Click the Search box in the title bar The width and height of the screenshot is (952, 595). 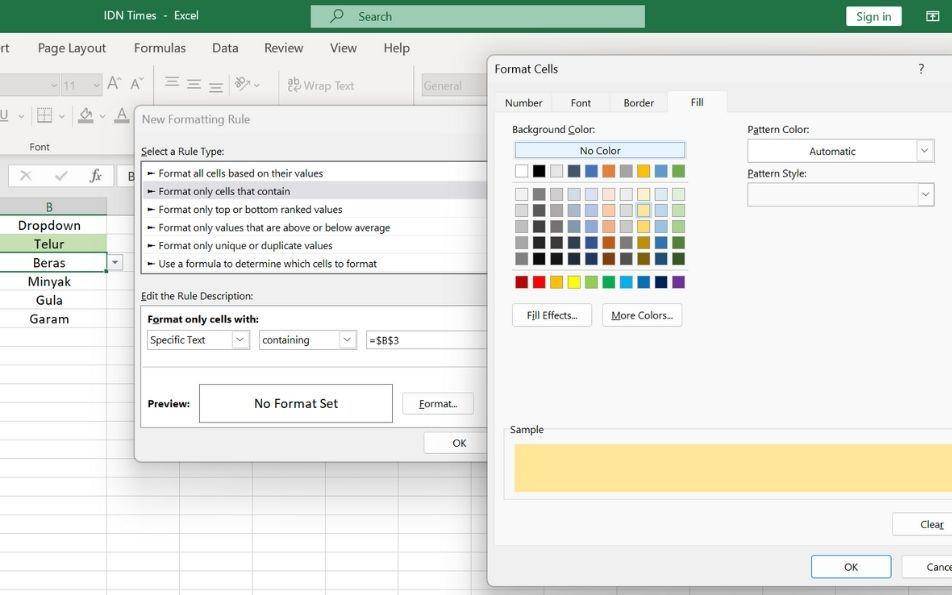point(477,16)
